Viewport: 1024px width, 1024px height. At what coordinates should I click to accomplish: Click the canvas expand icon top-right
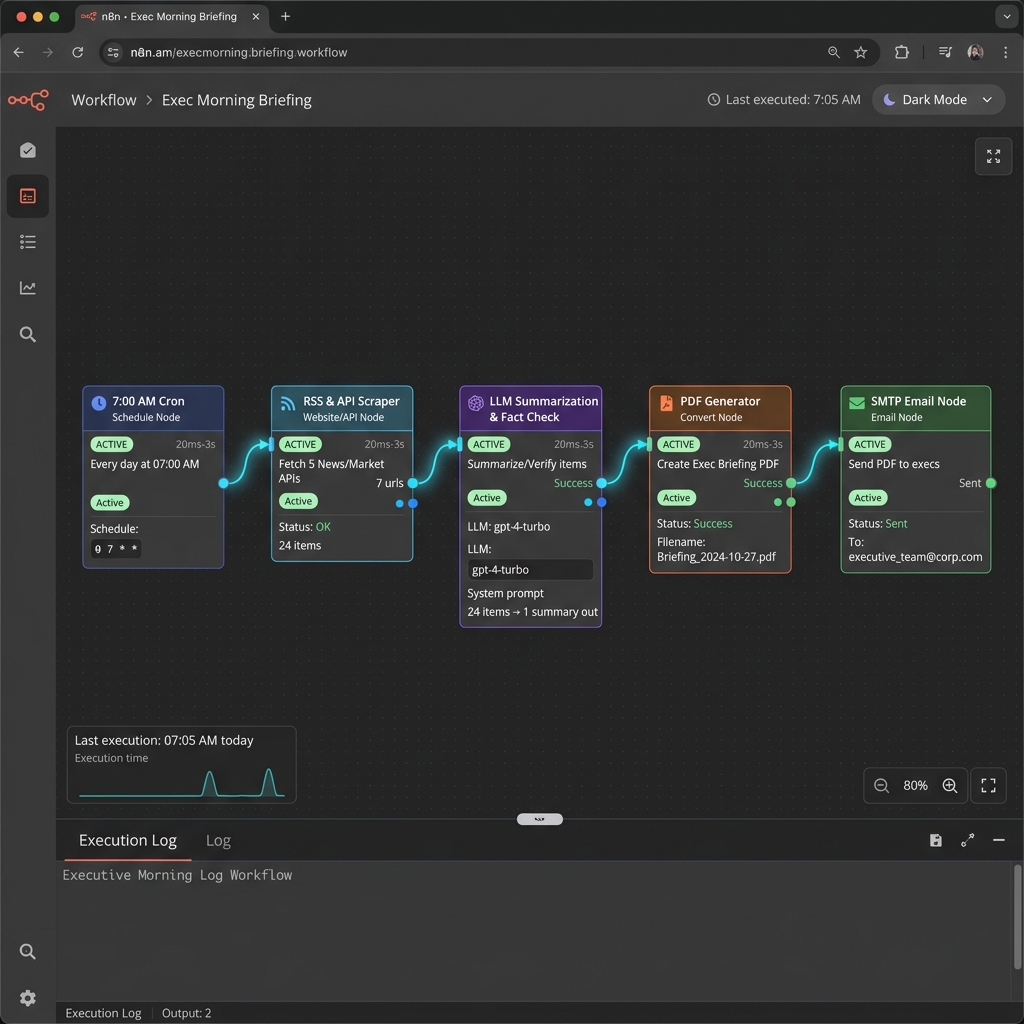[x=993, y=156]
